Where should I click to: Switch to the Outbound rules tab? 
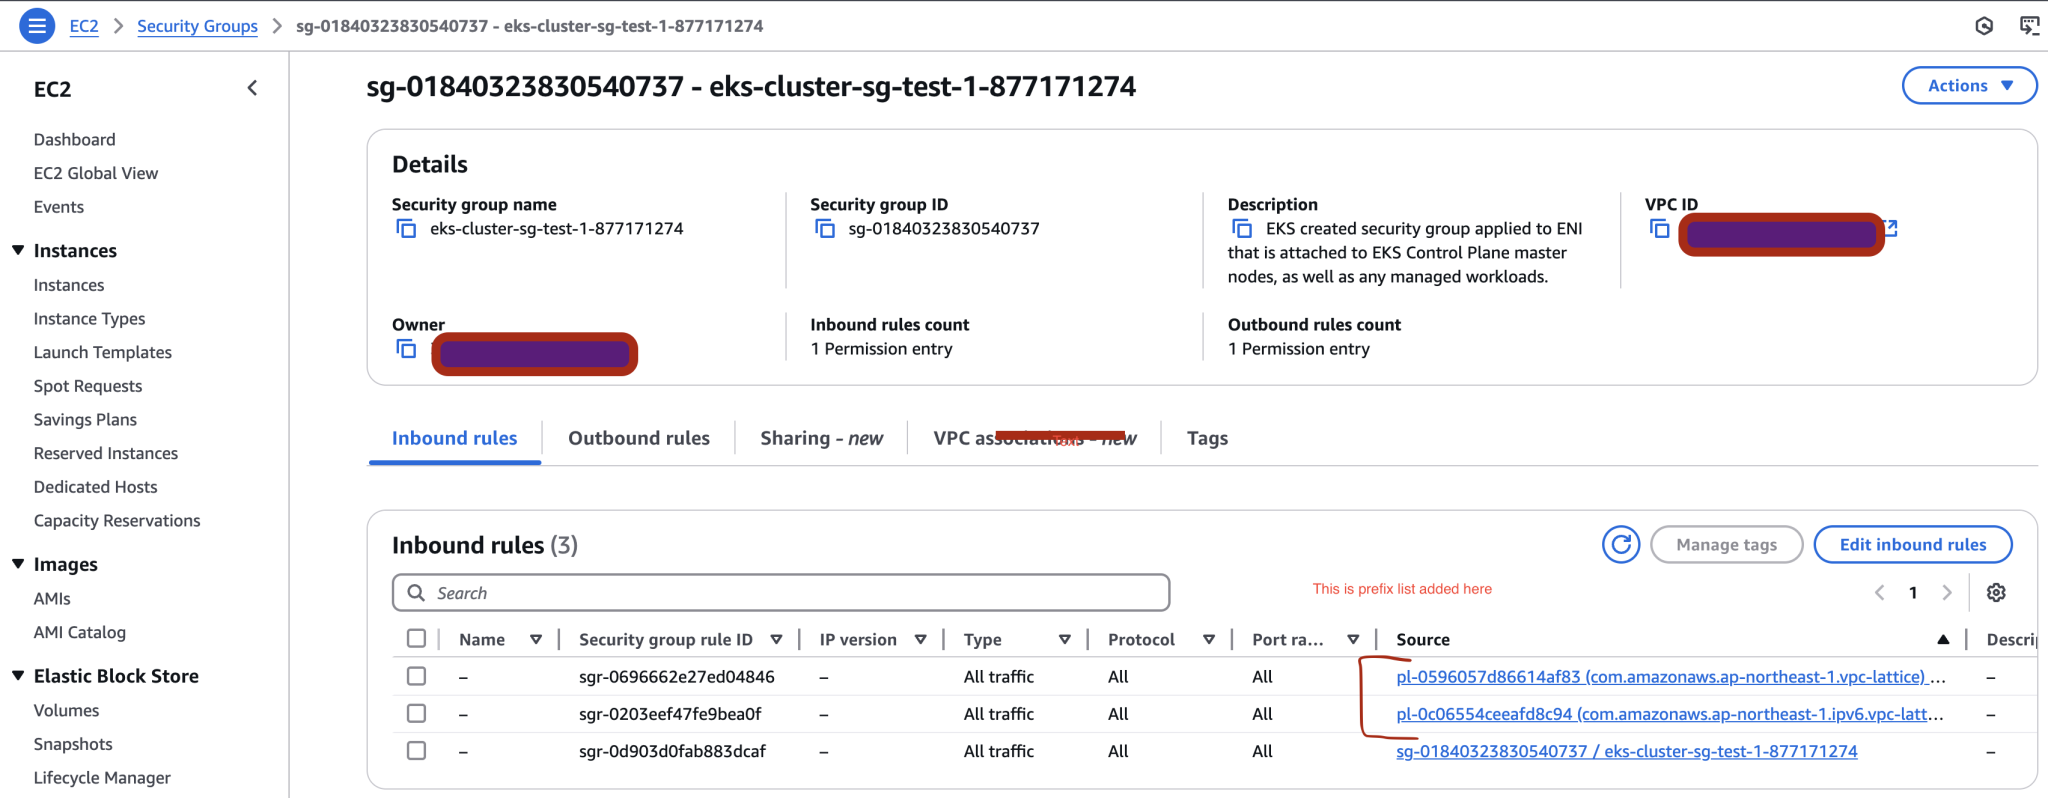pyautogui.click(x=639, y=438)
